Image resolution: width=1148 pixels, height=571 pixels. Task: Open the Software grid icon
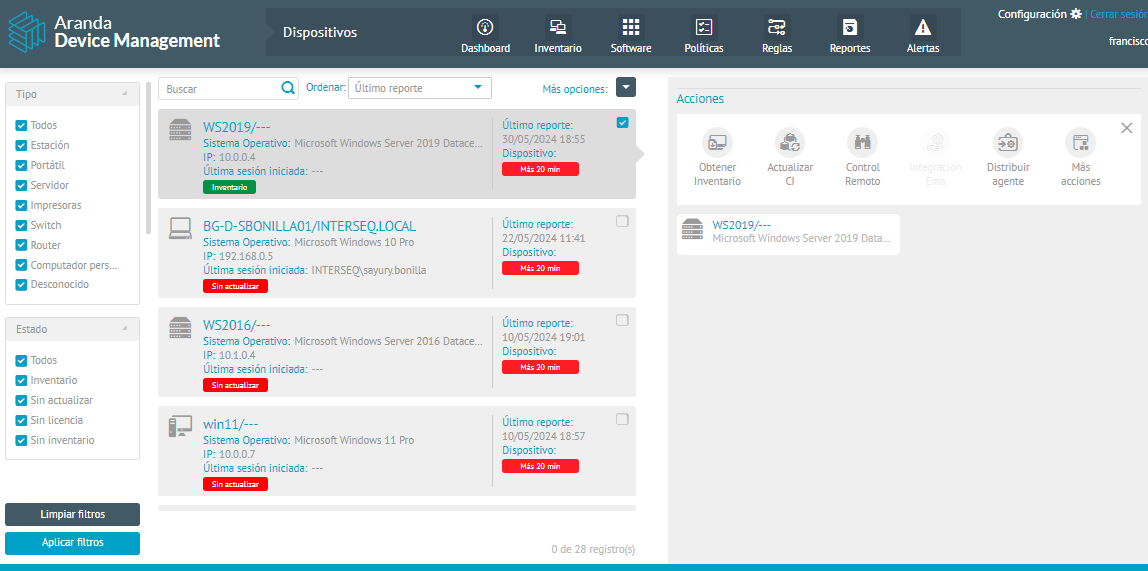[630, 28]
